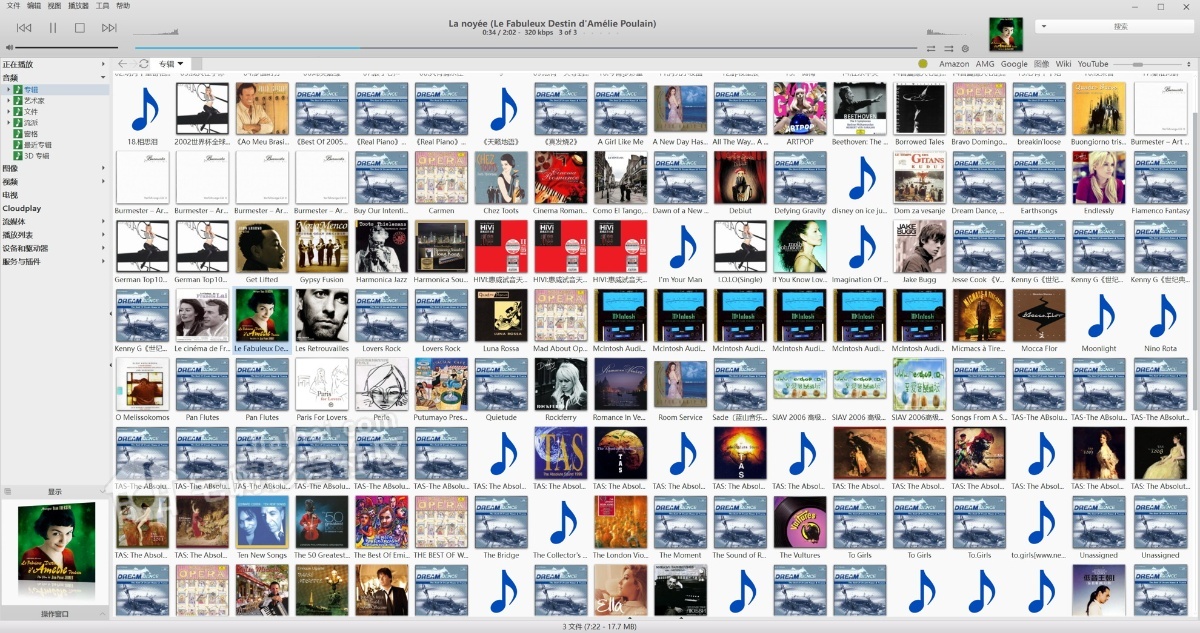
Task: Select the I'm Your Man note icon
Action: (681, 247)
